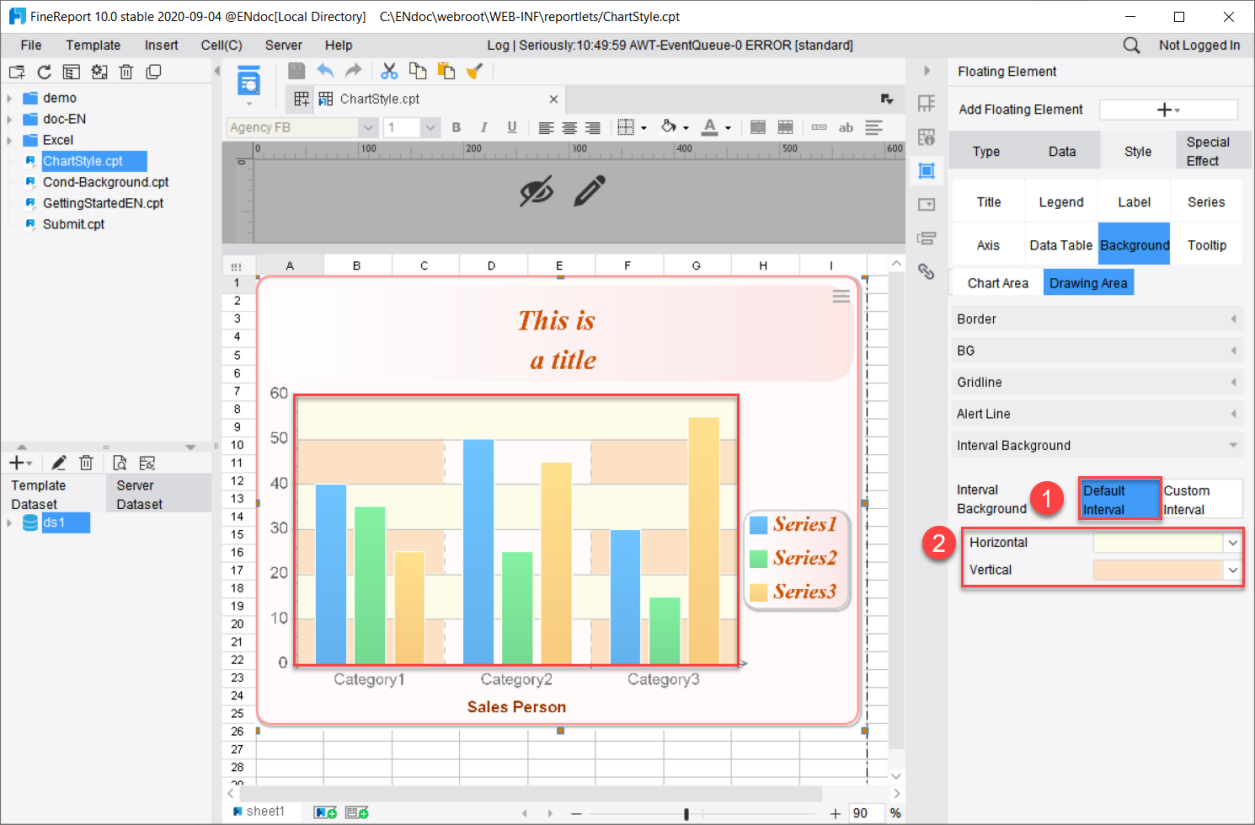Viewport: 1255px width, 825px height.
Task: Switch to the Chart Area tab
Action: (x=996, y=282)
